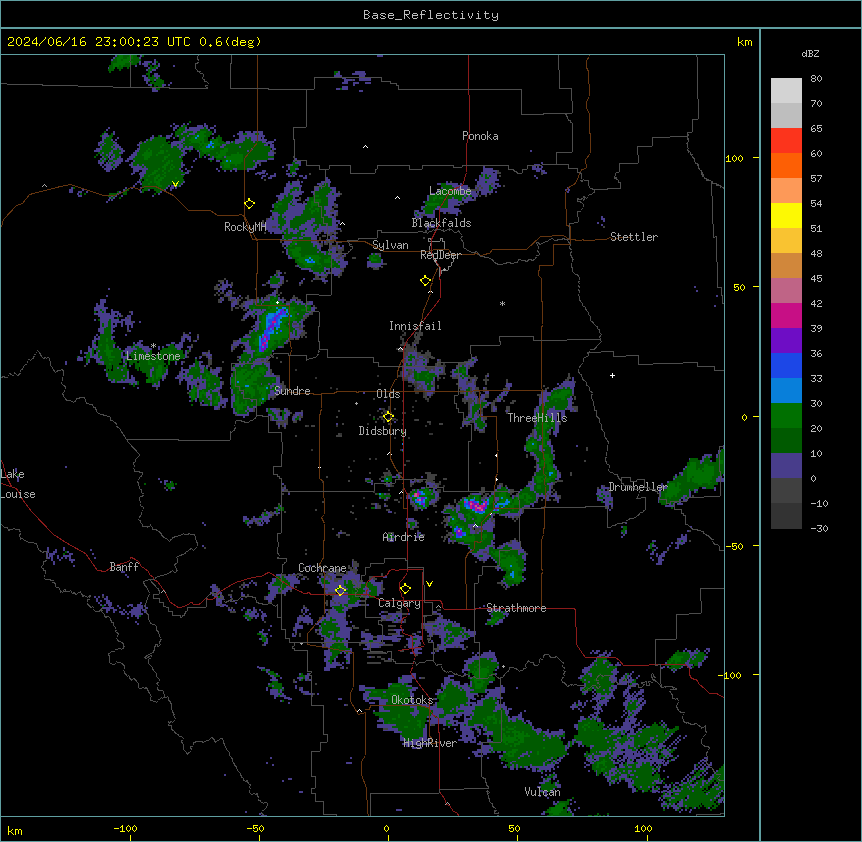Image resolution: width=862 pixels, height=842 pixels.
Task: Click the Limestone label
Action: click(153, 356)
